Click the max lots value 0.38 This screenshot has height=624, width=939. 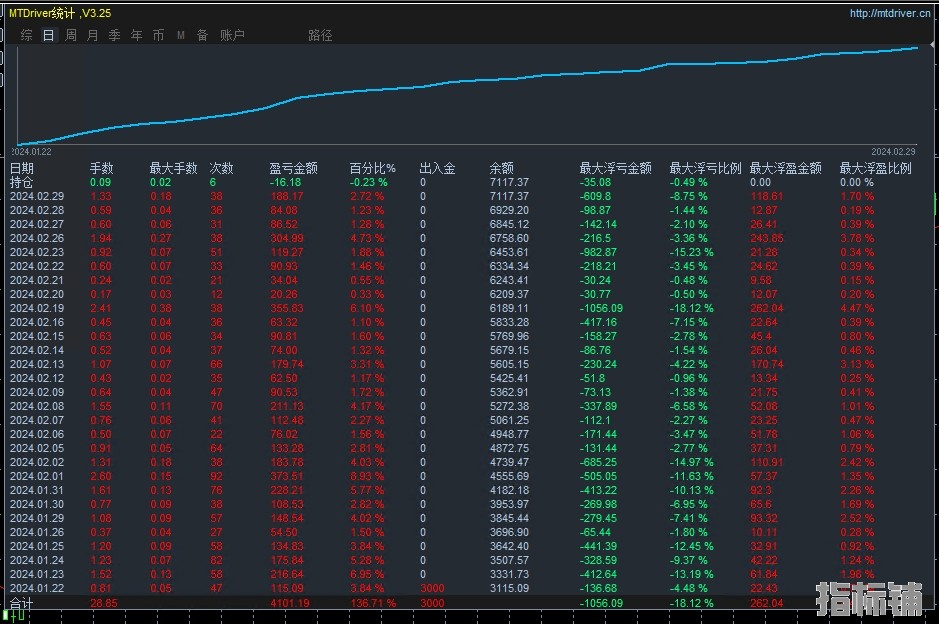pyautogui.click(x=160, y=308)
